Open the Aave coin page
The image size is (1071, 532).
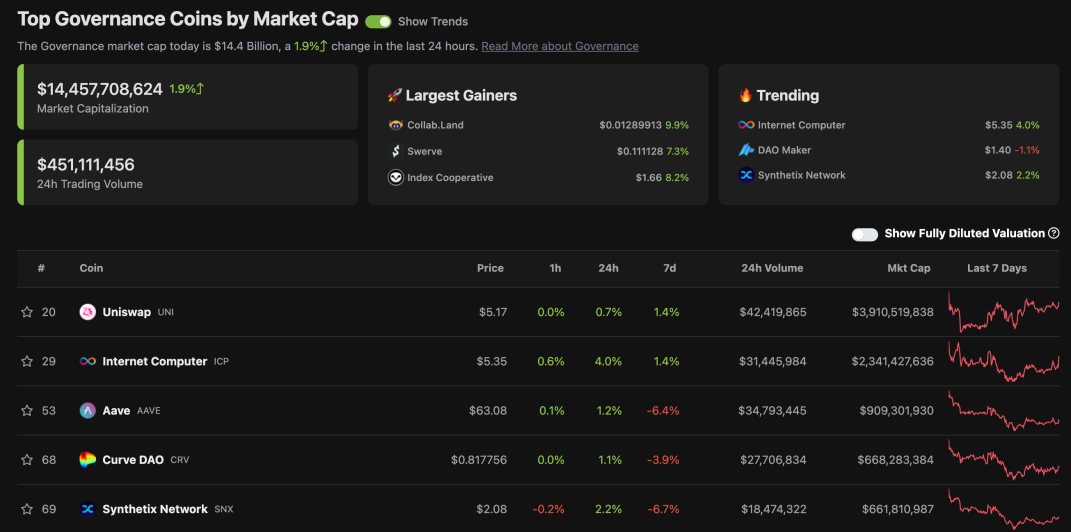pos(116,410)
